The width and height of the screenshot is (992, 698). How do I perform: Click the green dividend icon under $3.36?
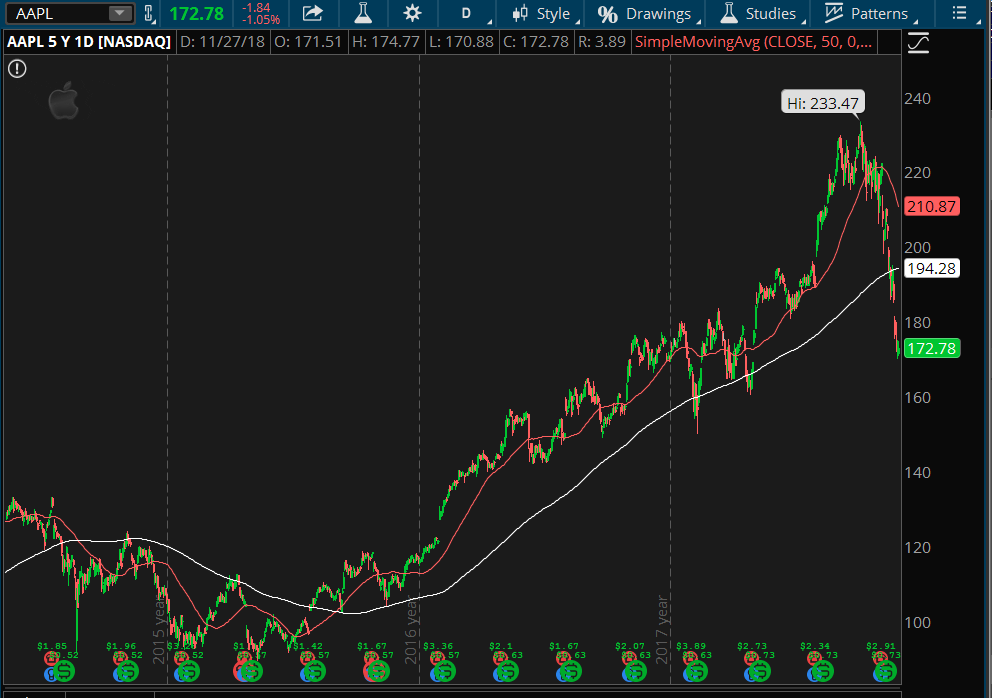(443, 670)
